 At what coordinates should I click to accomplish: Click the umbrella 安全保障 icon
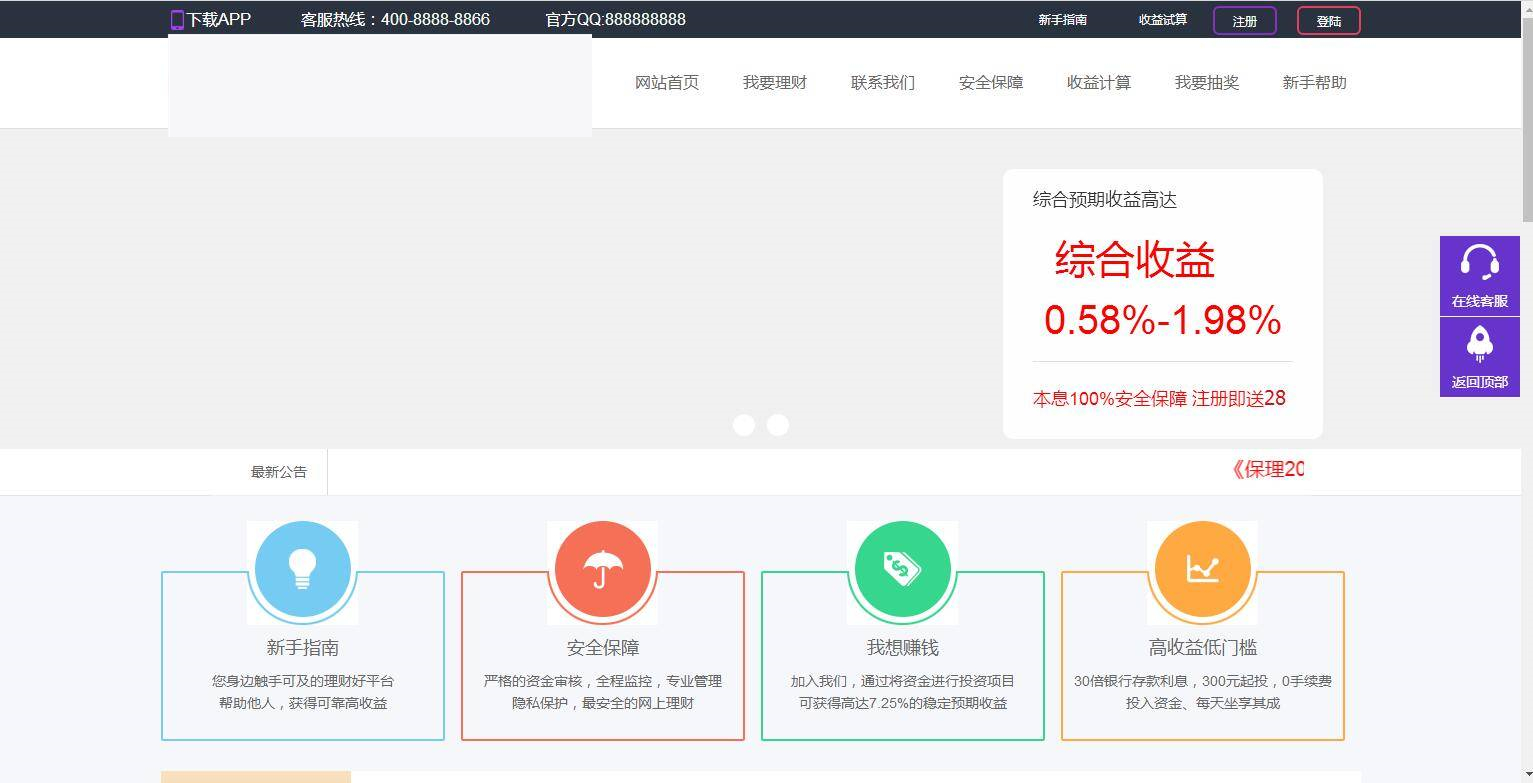pyautogui.click(x=602, y=569)
